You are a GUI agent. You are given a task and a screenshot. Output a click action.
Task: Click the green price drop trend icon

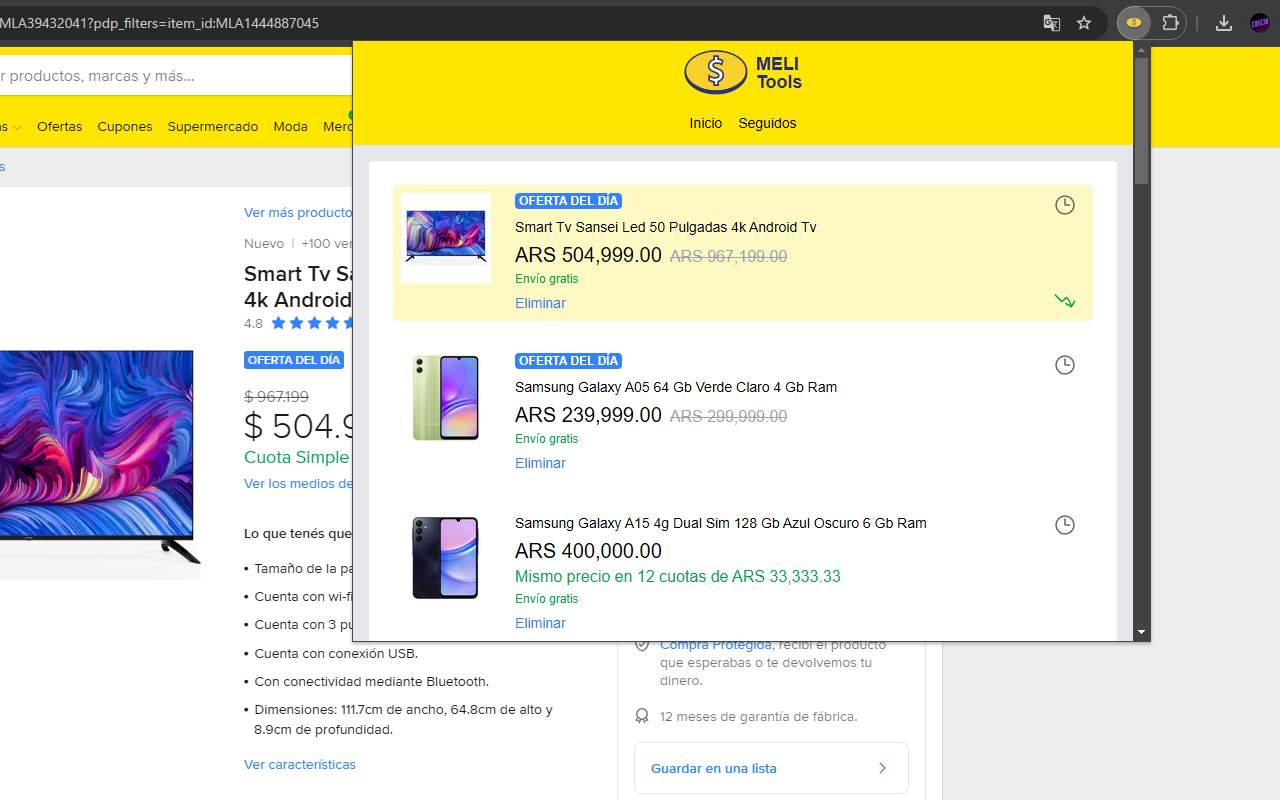(x=1065, y=301)
